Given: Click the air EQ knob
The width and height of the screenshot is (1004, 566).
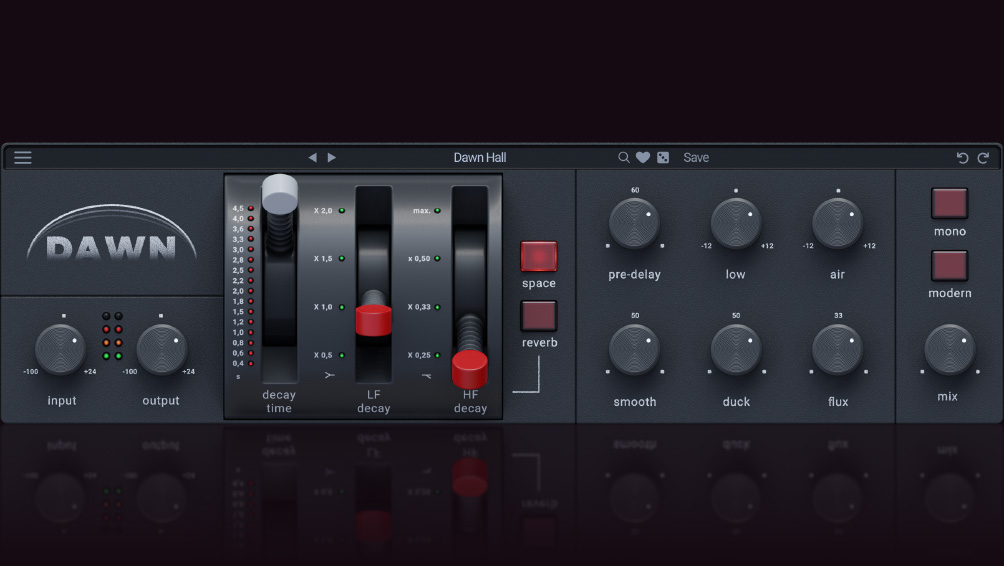Looking at the screenshot, I should coord(838,223).
